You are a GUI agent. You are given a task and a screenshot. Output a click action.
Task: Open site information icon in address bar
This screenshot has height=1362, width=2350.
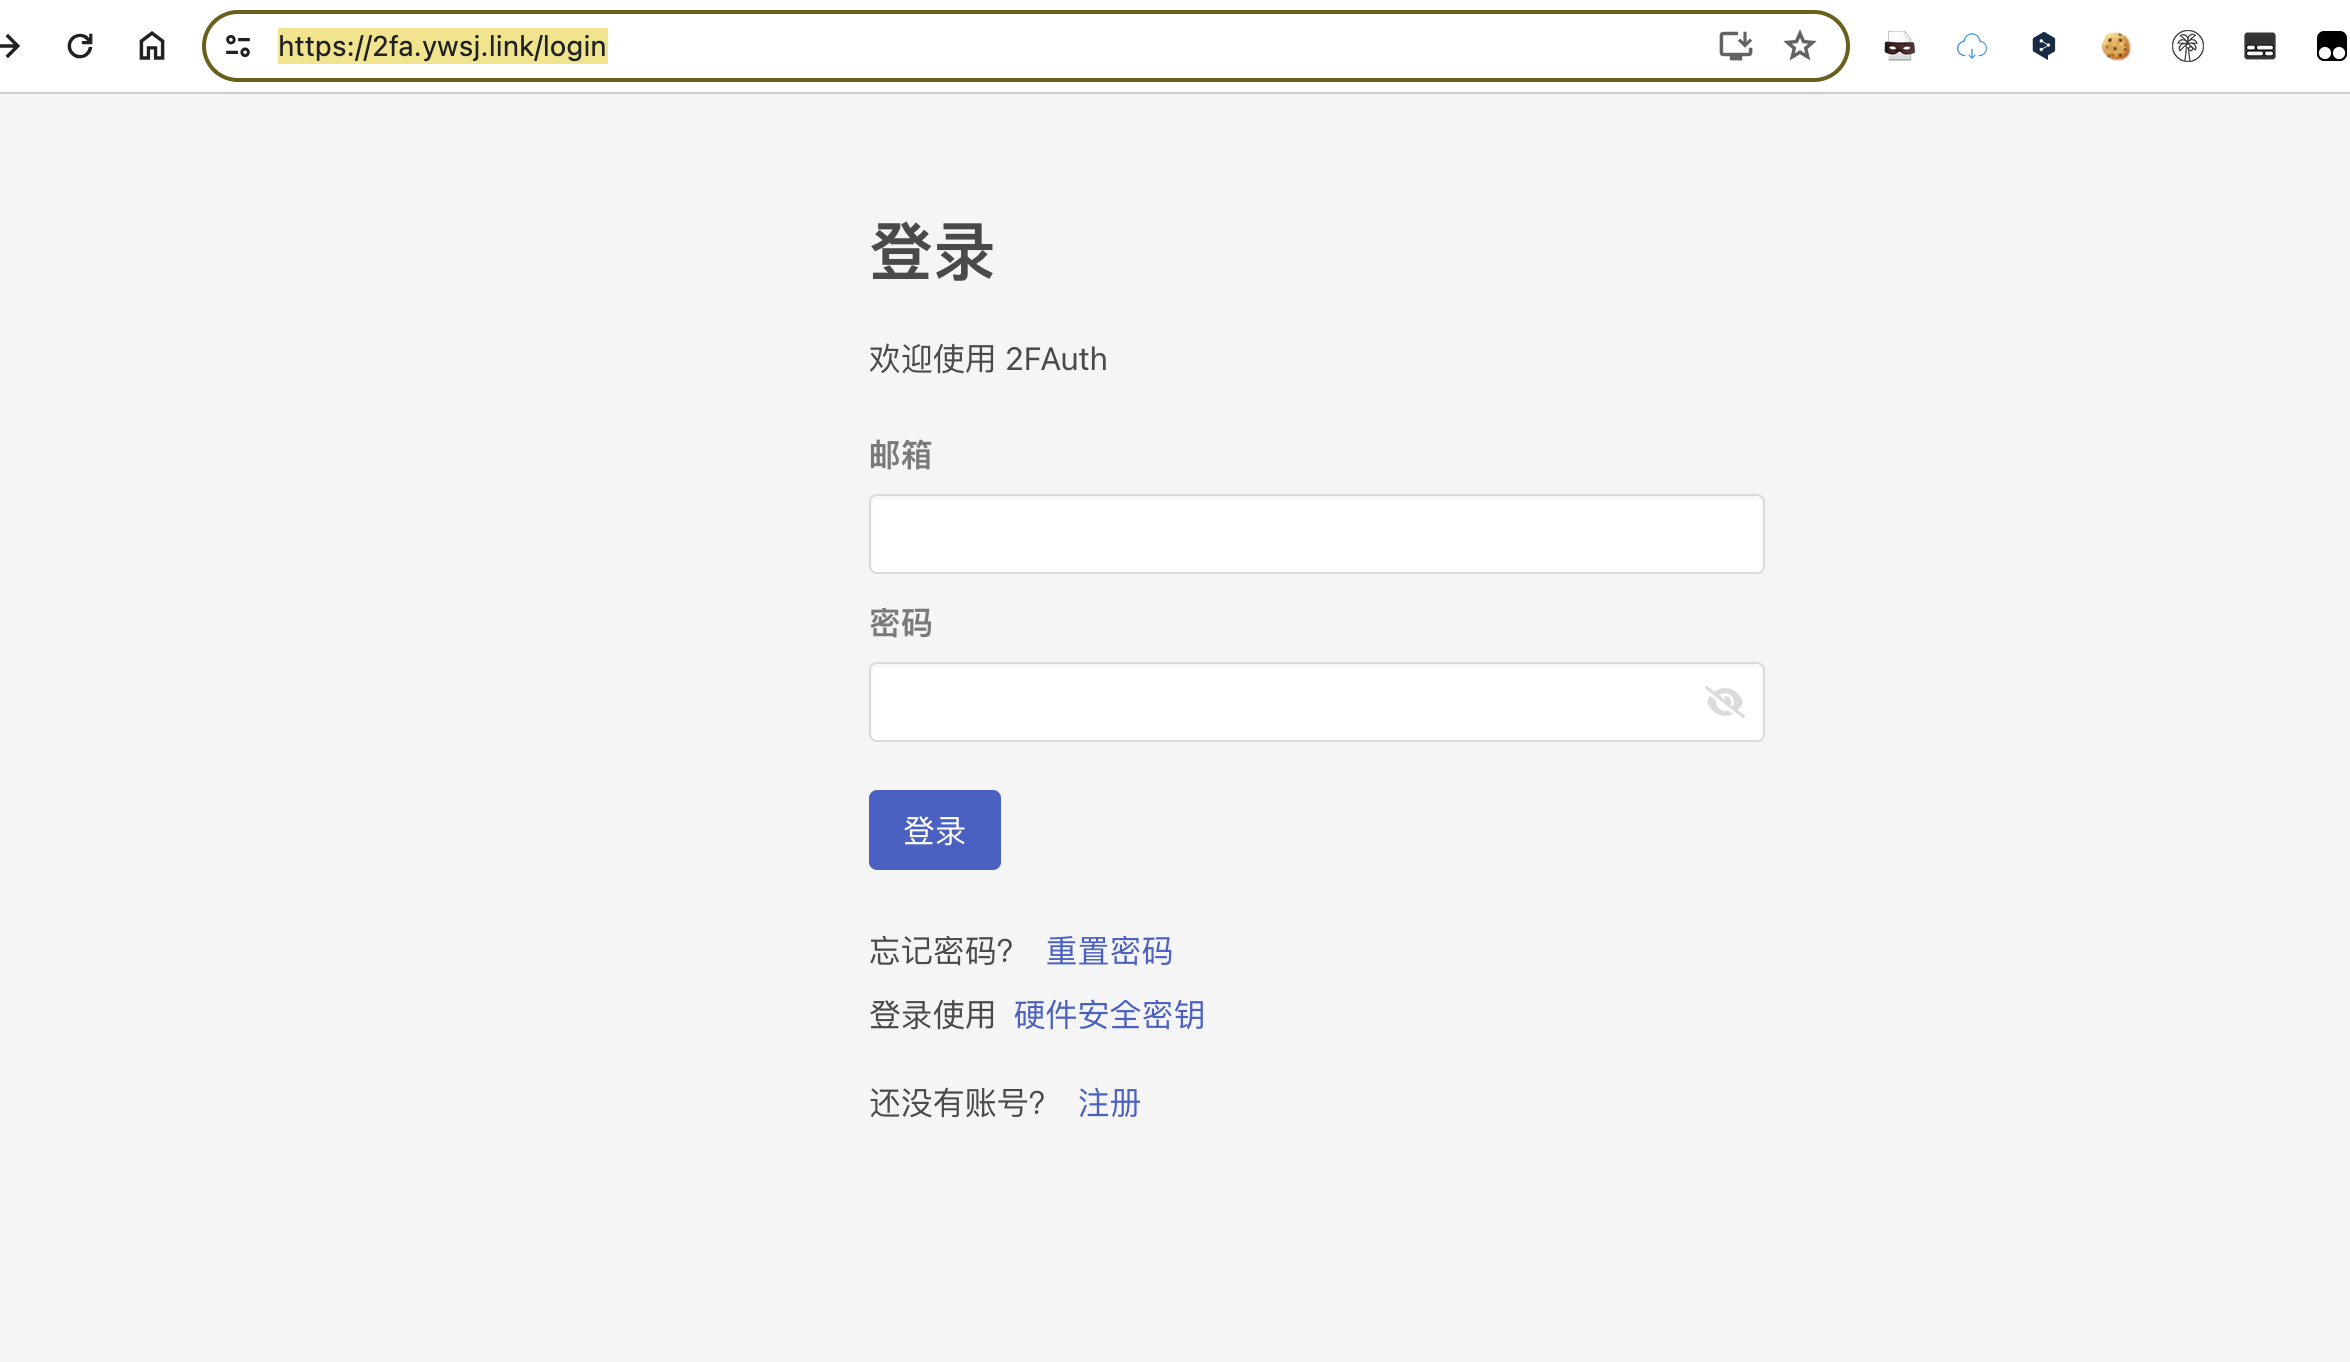(x=238, y=46)
